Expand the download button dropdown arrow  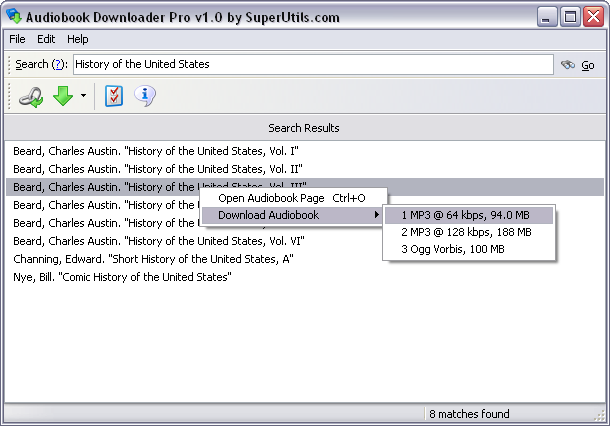pos(83,97)
